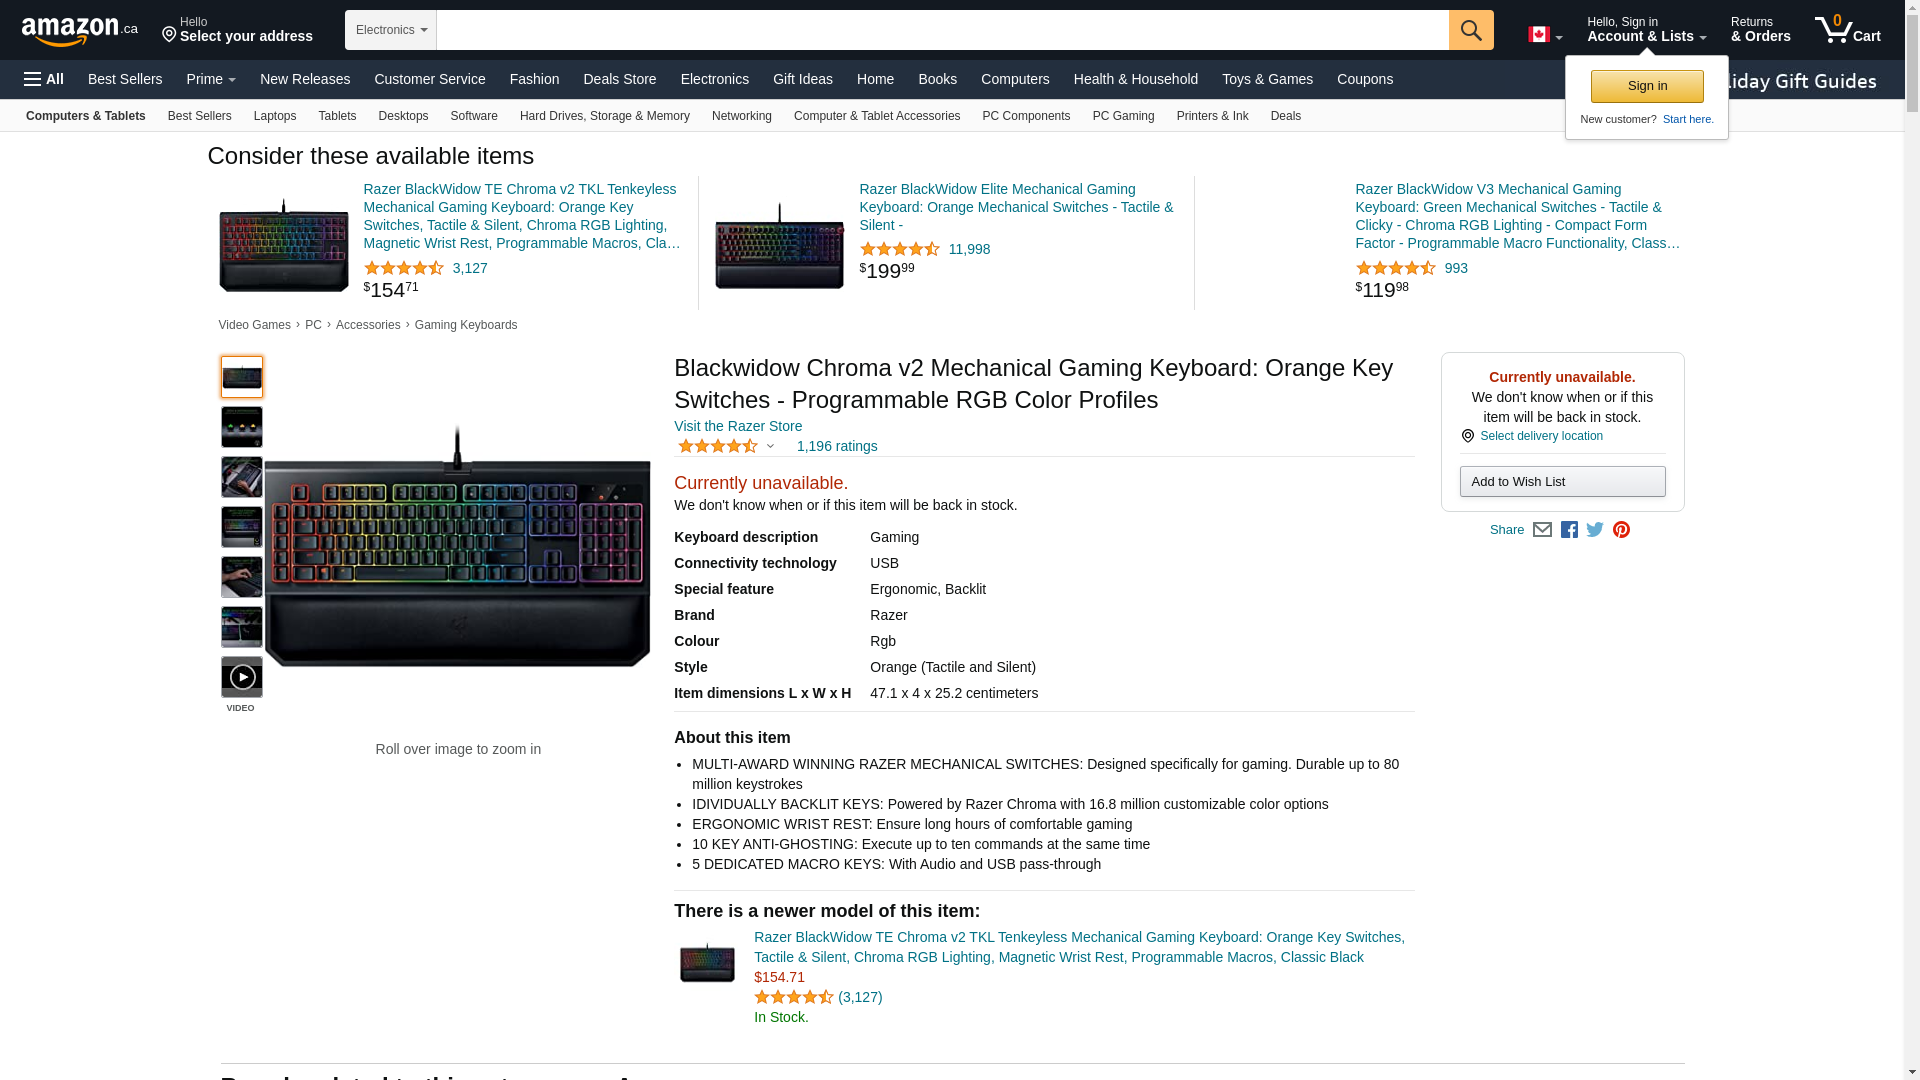Open PC Gaming subcategory
Viewport: 1920px width, 1080px height.
coord(1123,116)
